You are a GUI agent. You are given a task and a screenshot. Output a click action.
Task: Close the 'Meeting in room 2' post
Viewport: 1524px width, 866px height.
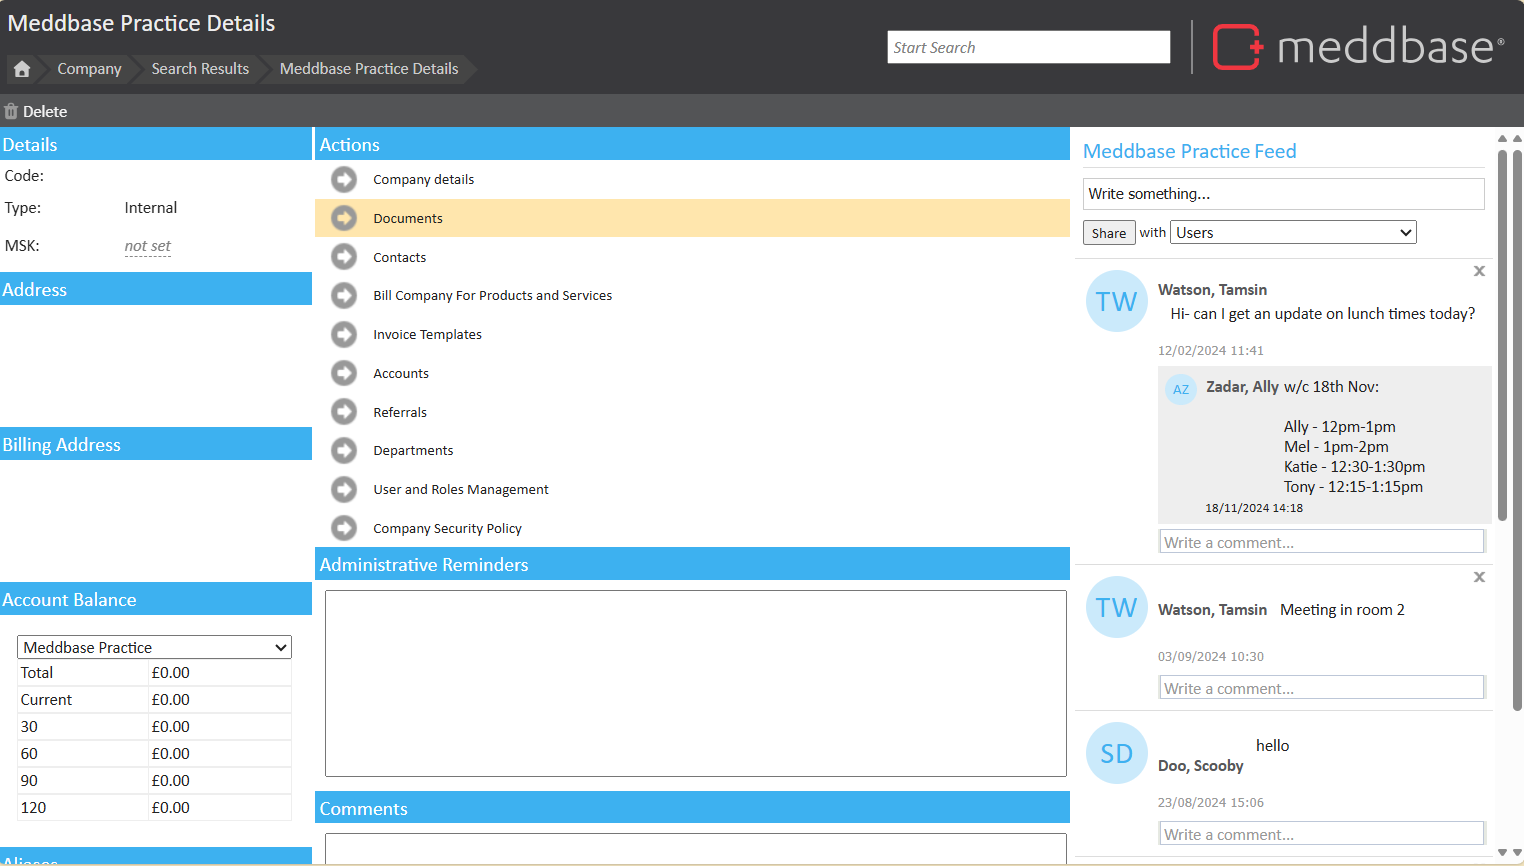(x=1479, y=577)
